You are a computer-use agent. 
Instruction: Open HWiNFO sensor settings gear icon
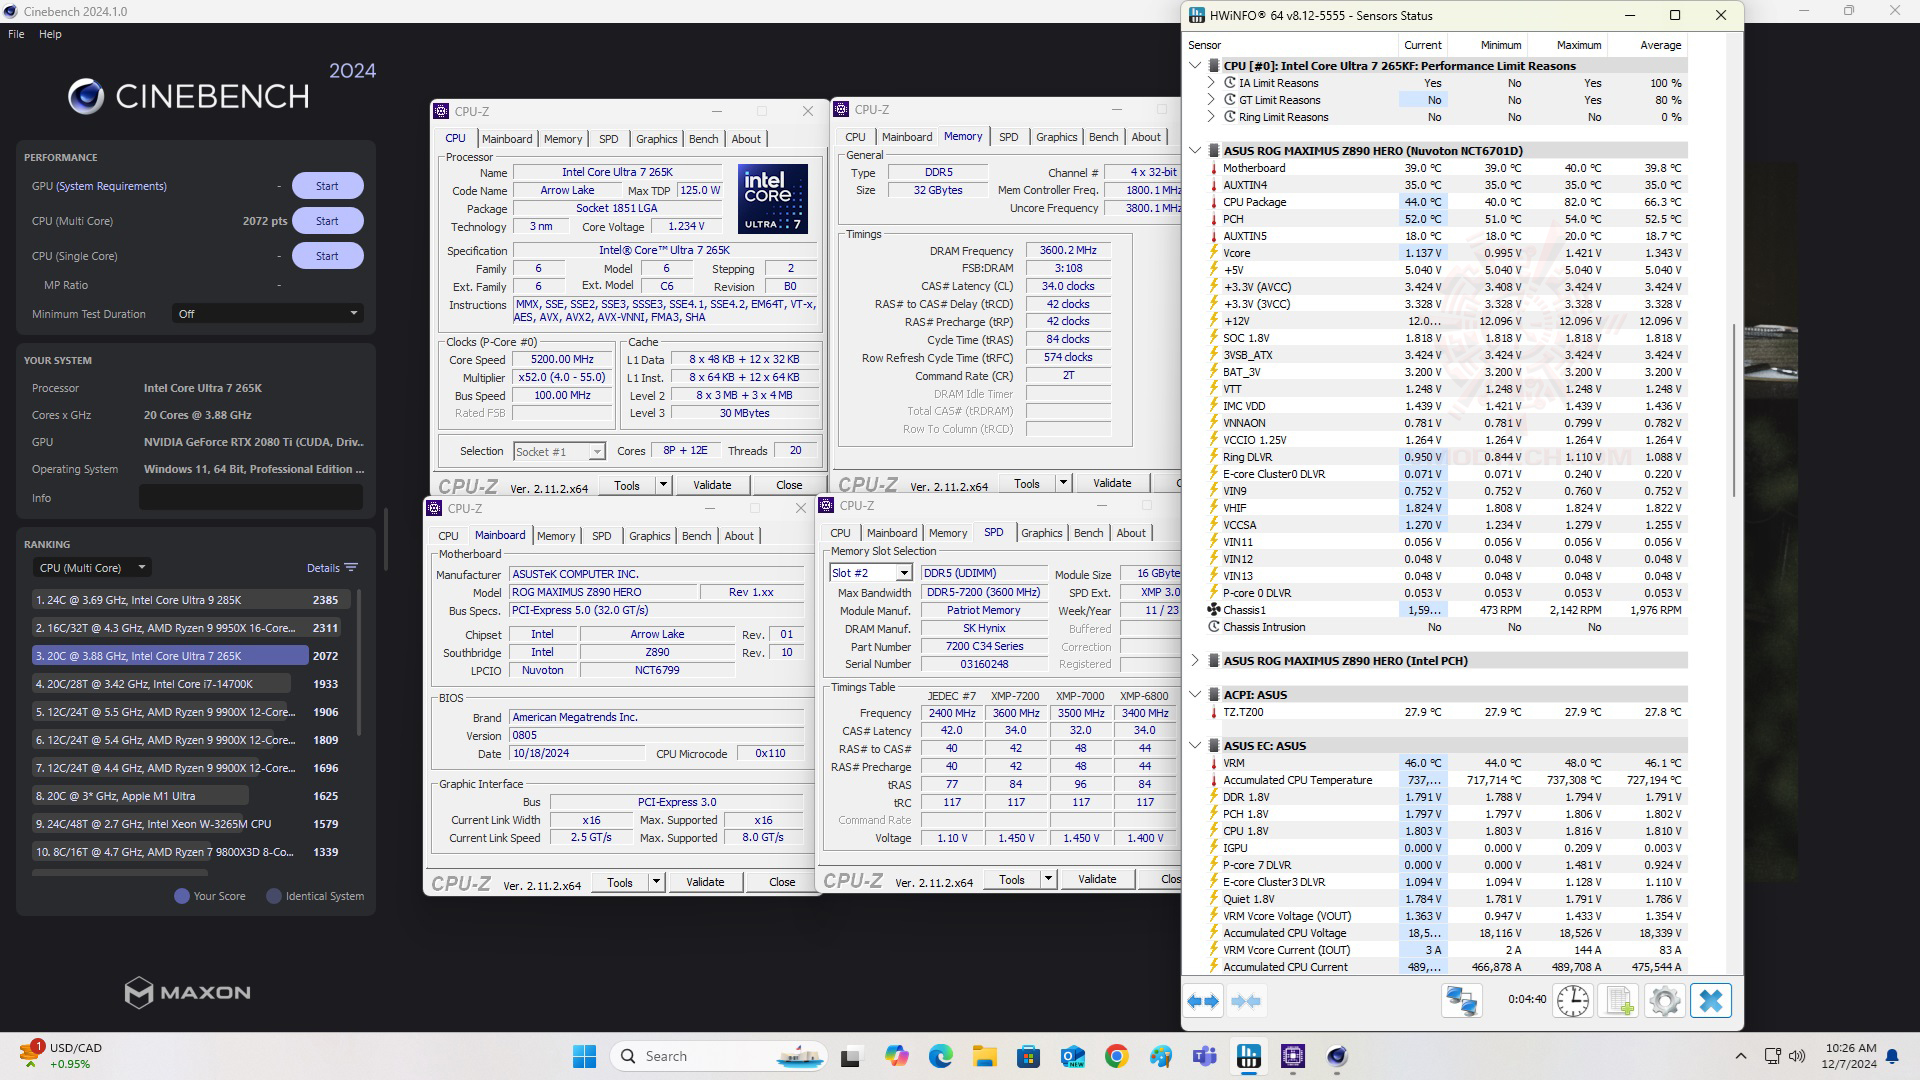pos(1665,1001)
